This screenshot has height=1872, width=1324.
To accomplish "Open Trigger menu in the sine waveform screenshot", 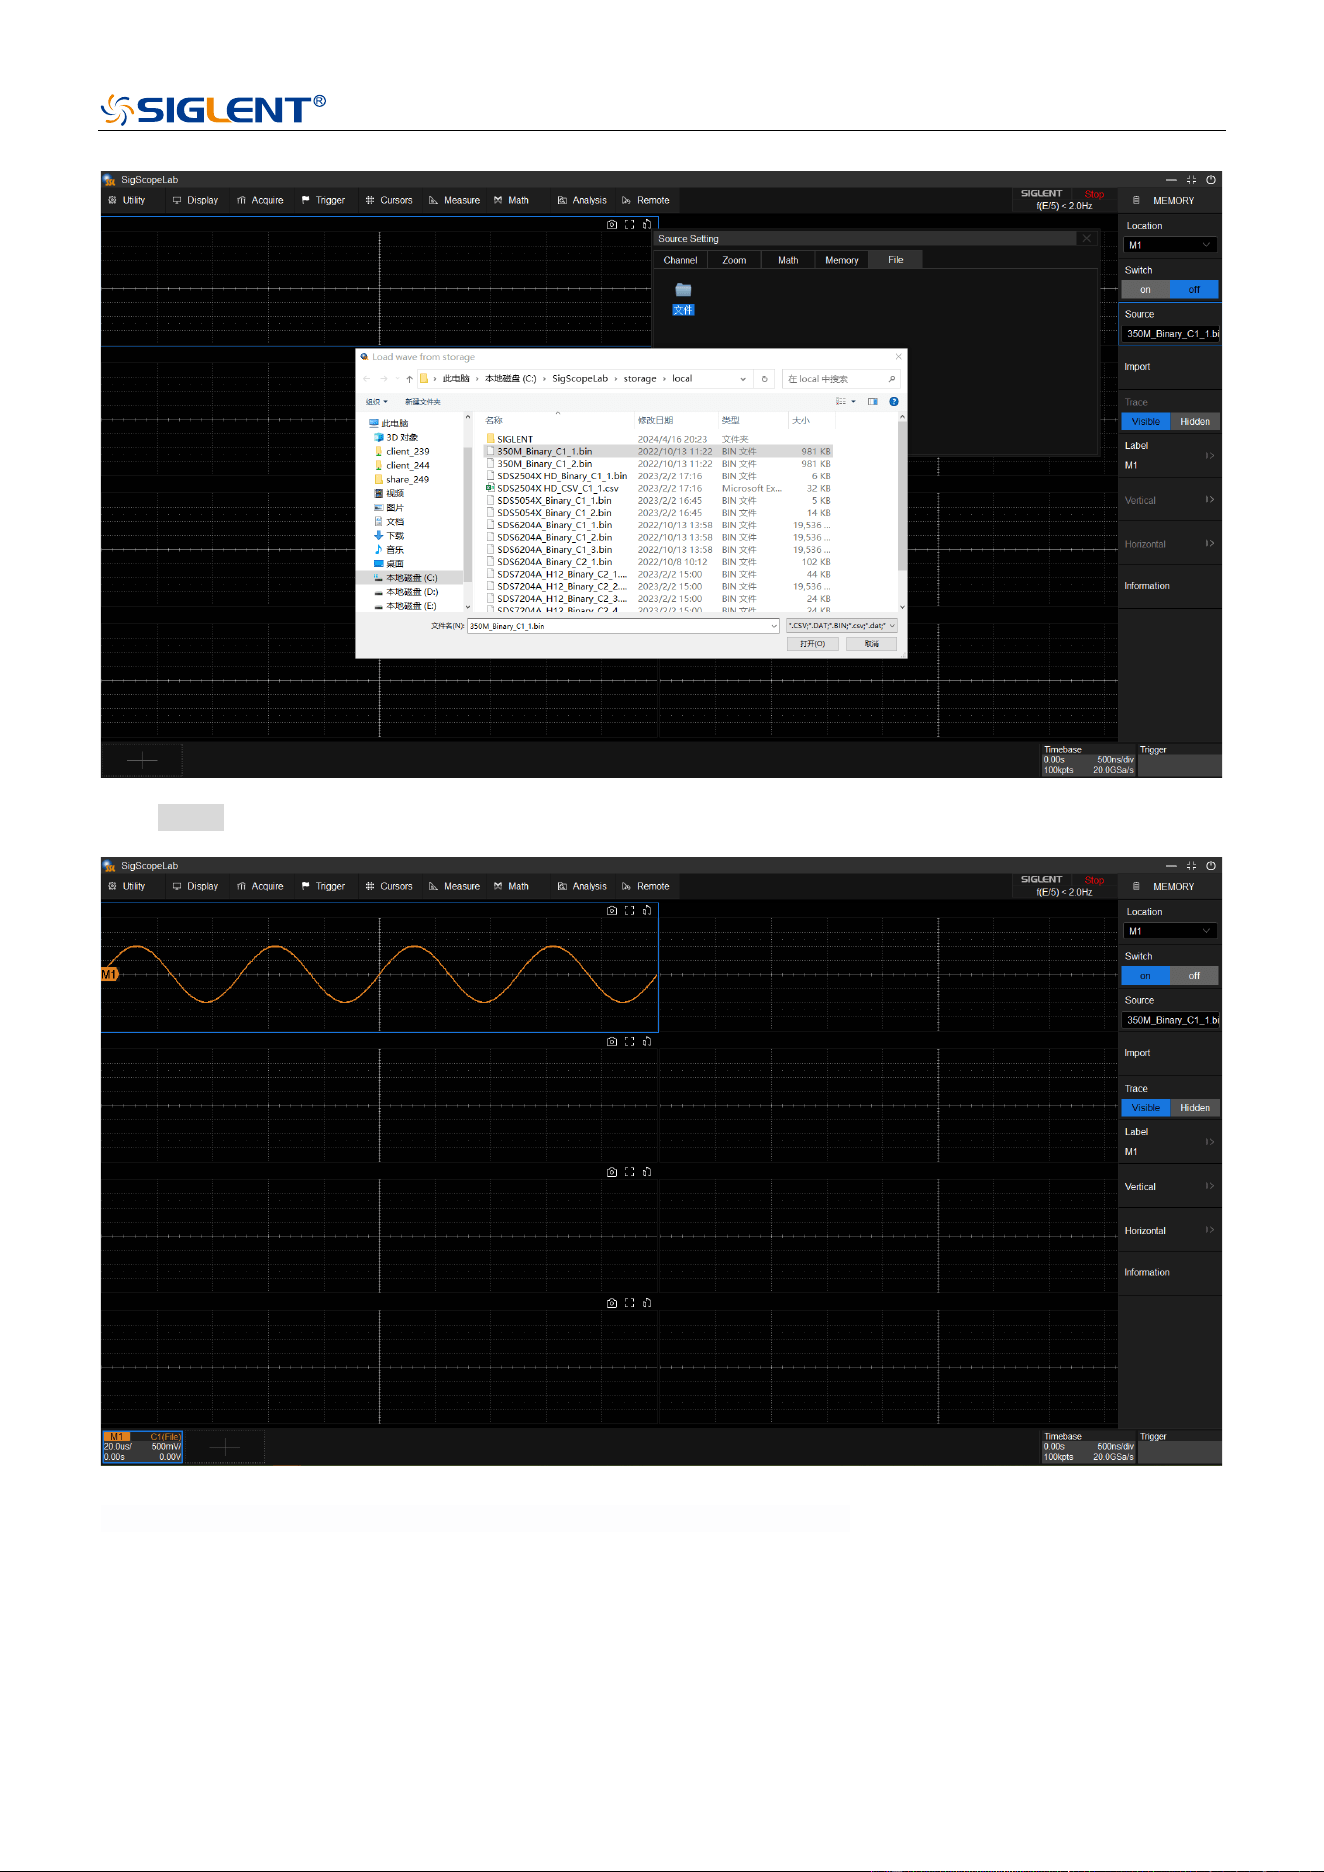I will click(x=323, y=886).
